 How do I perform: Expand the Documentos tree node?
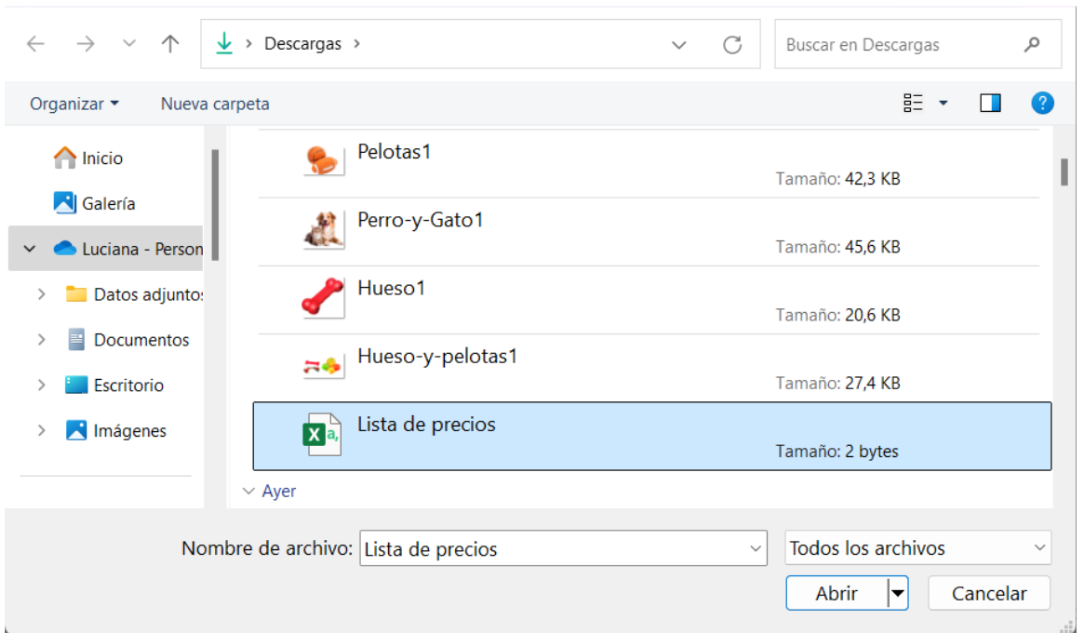click(x=41, y=340)
